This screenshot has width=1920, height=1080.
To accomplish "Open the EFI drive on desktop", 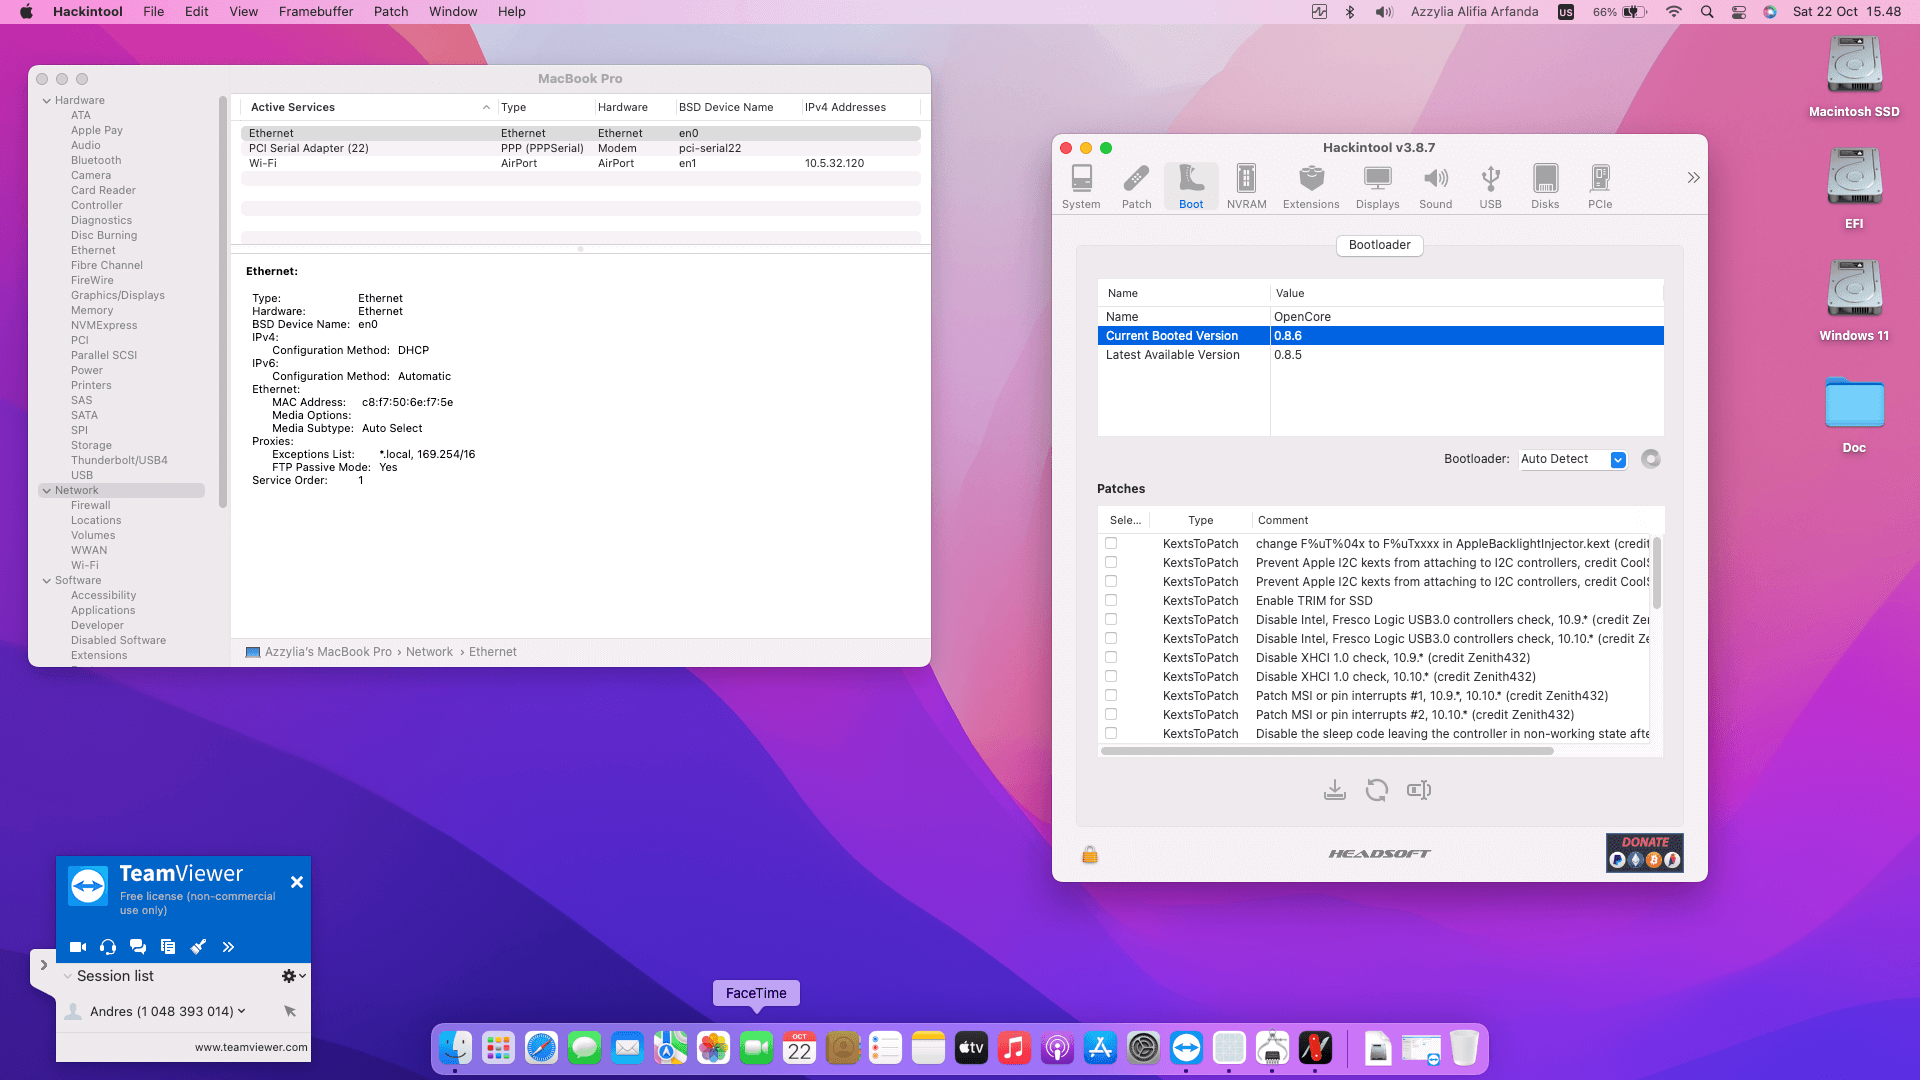I will tap(1854, 189).
